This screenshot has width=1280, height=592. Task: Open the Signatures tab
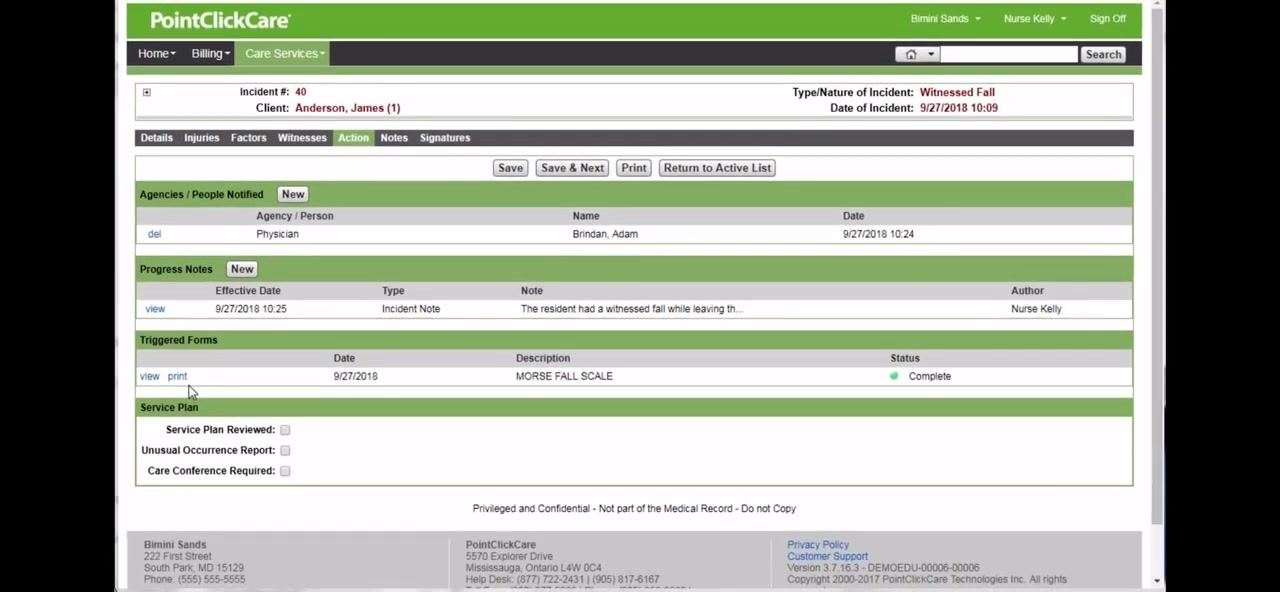pos(445,138)
